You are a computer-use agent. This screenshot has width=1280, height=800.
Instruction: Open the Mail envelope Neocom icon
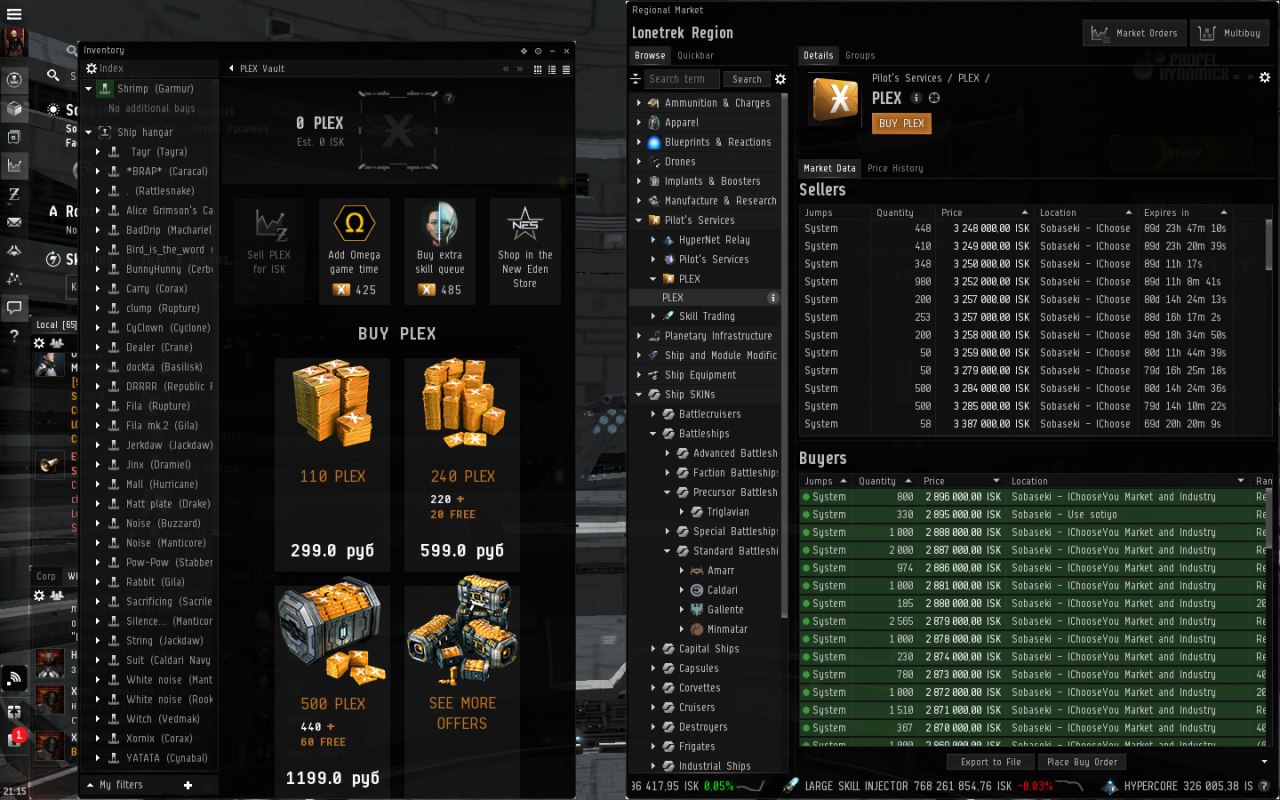click(14, 222)
